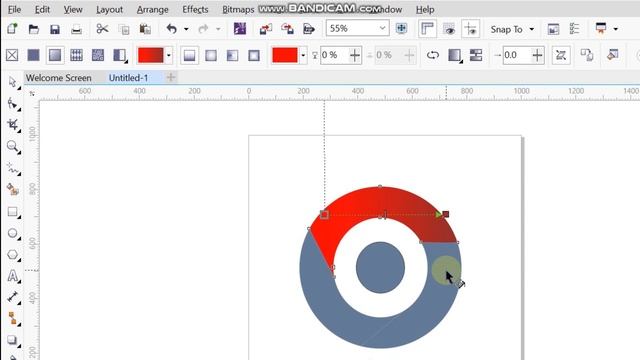Click the red gradient fill picker swatch

(151, 55)
